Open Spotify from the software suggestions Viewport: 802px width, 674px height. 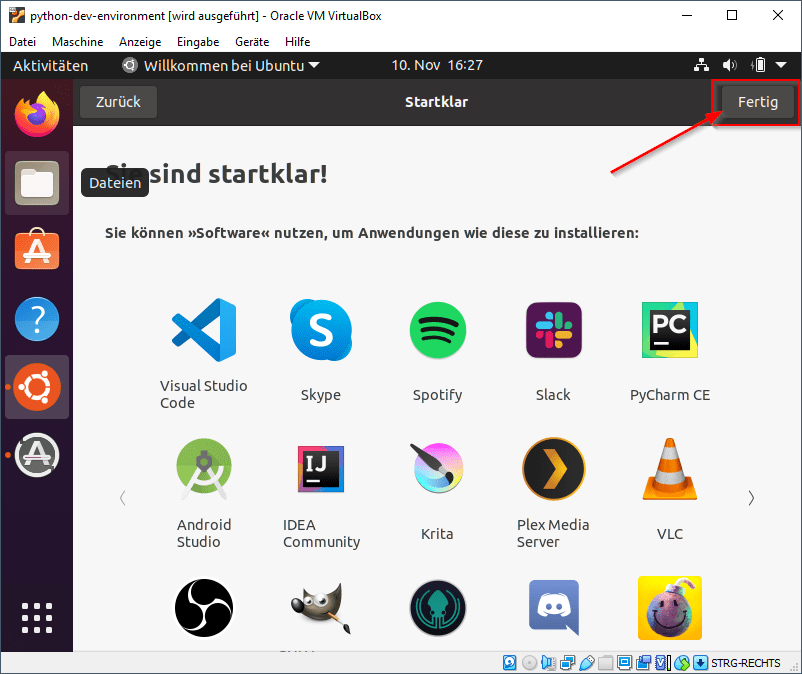click(x=437, y=330)
